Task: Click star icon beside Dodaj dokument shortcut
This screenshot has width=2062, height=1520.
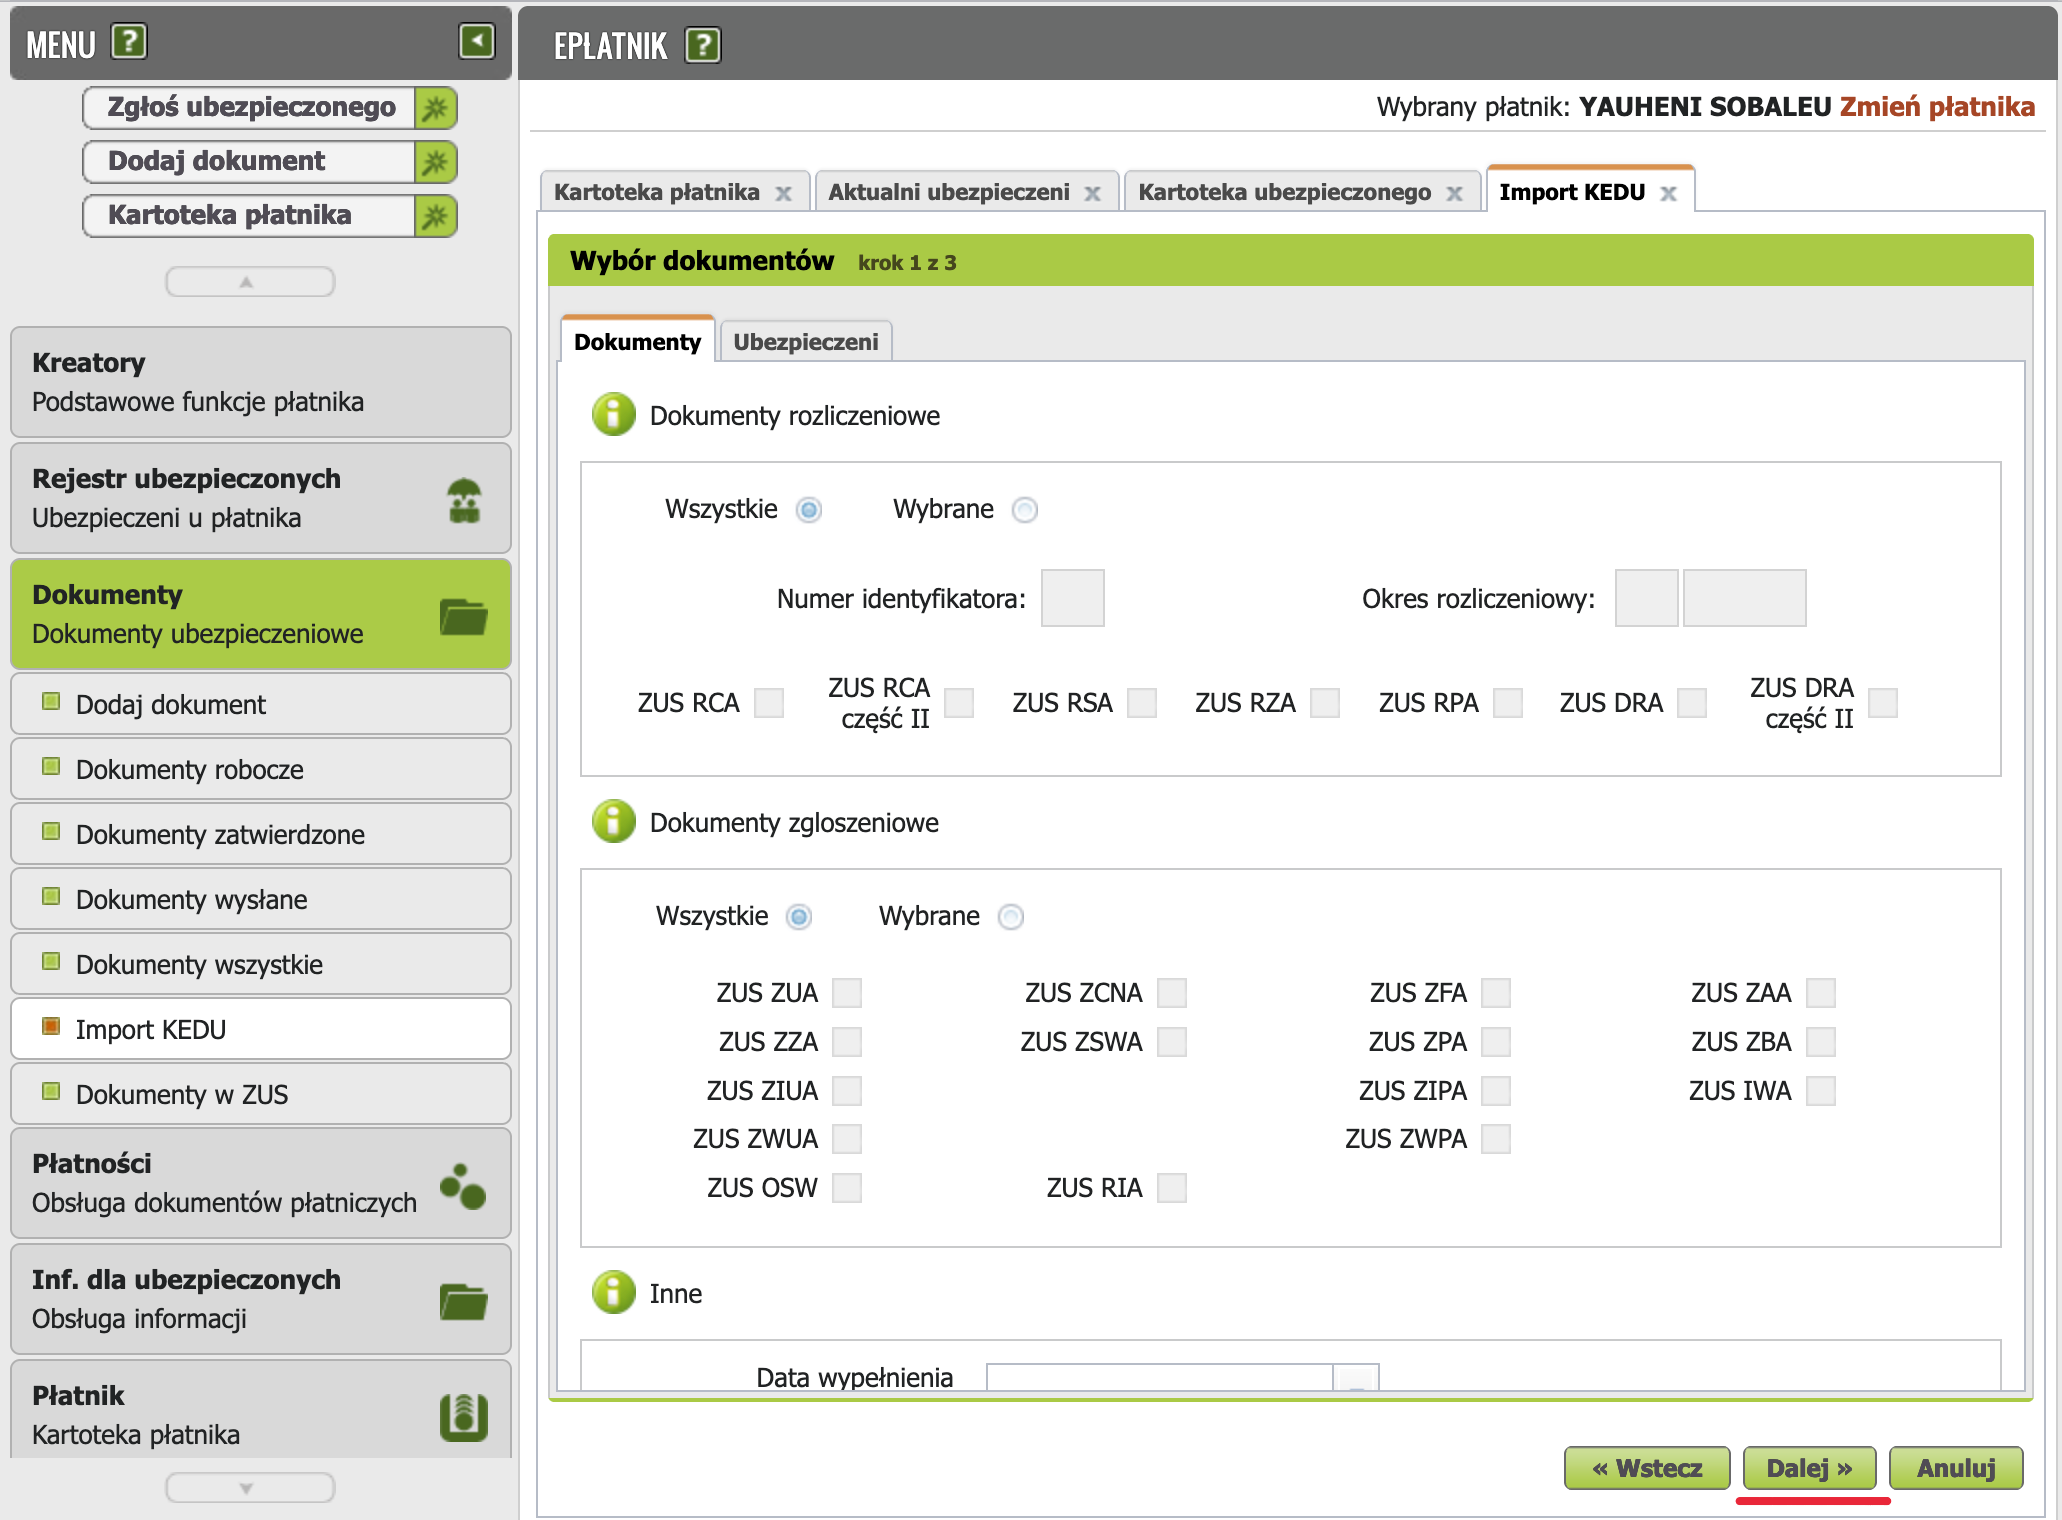Action: pos(436,162)
